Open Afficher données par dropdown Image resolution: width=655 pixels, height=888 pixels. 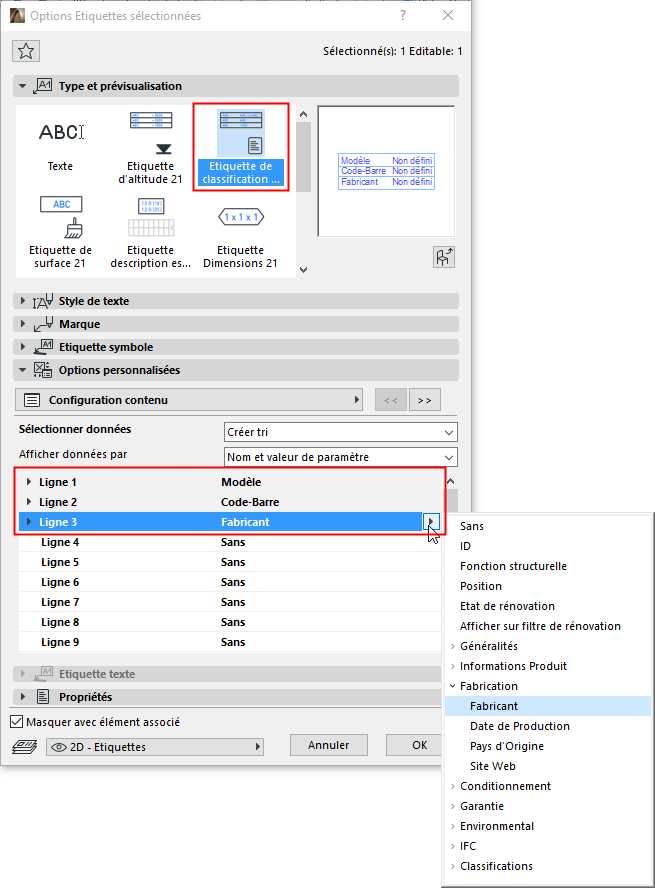coord(341,457)
